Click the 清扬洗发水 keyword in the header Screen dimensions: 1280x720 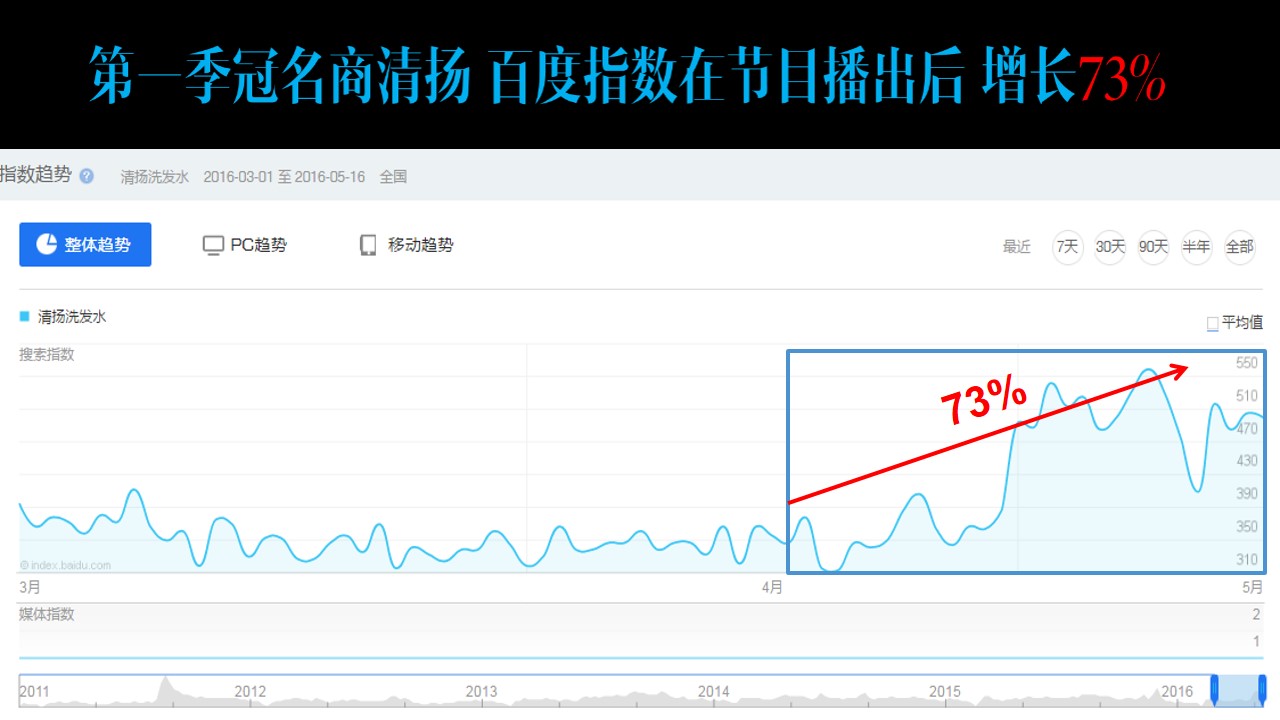[155, 177]
